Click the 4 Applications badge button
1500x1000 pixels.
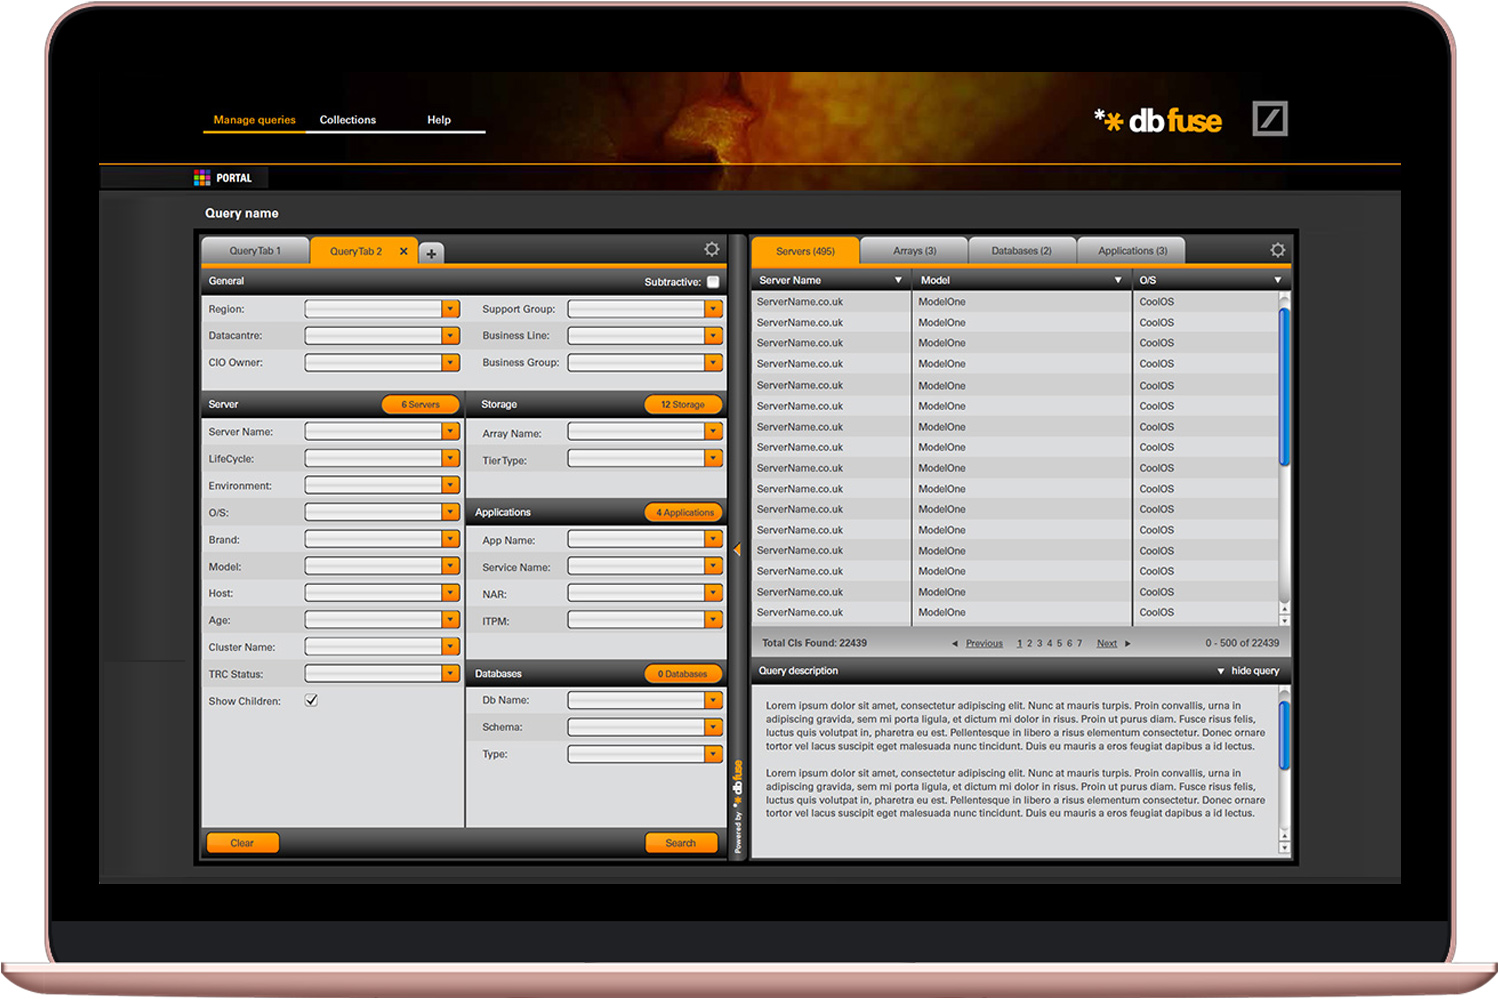684,513
